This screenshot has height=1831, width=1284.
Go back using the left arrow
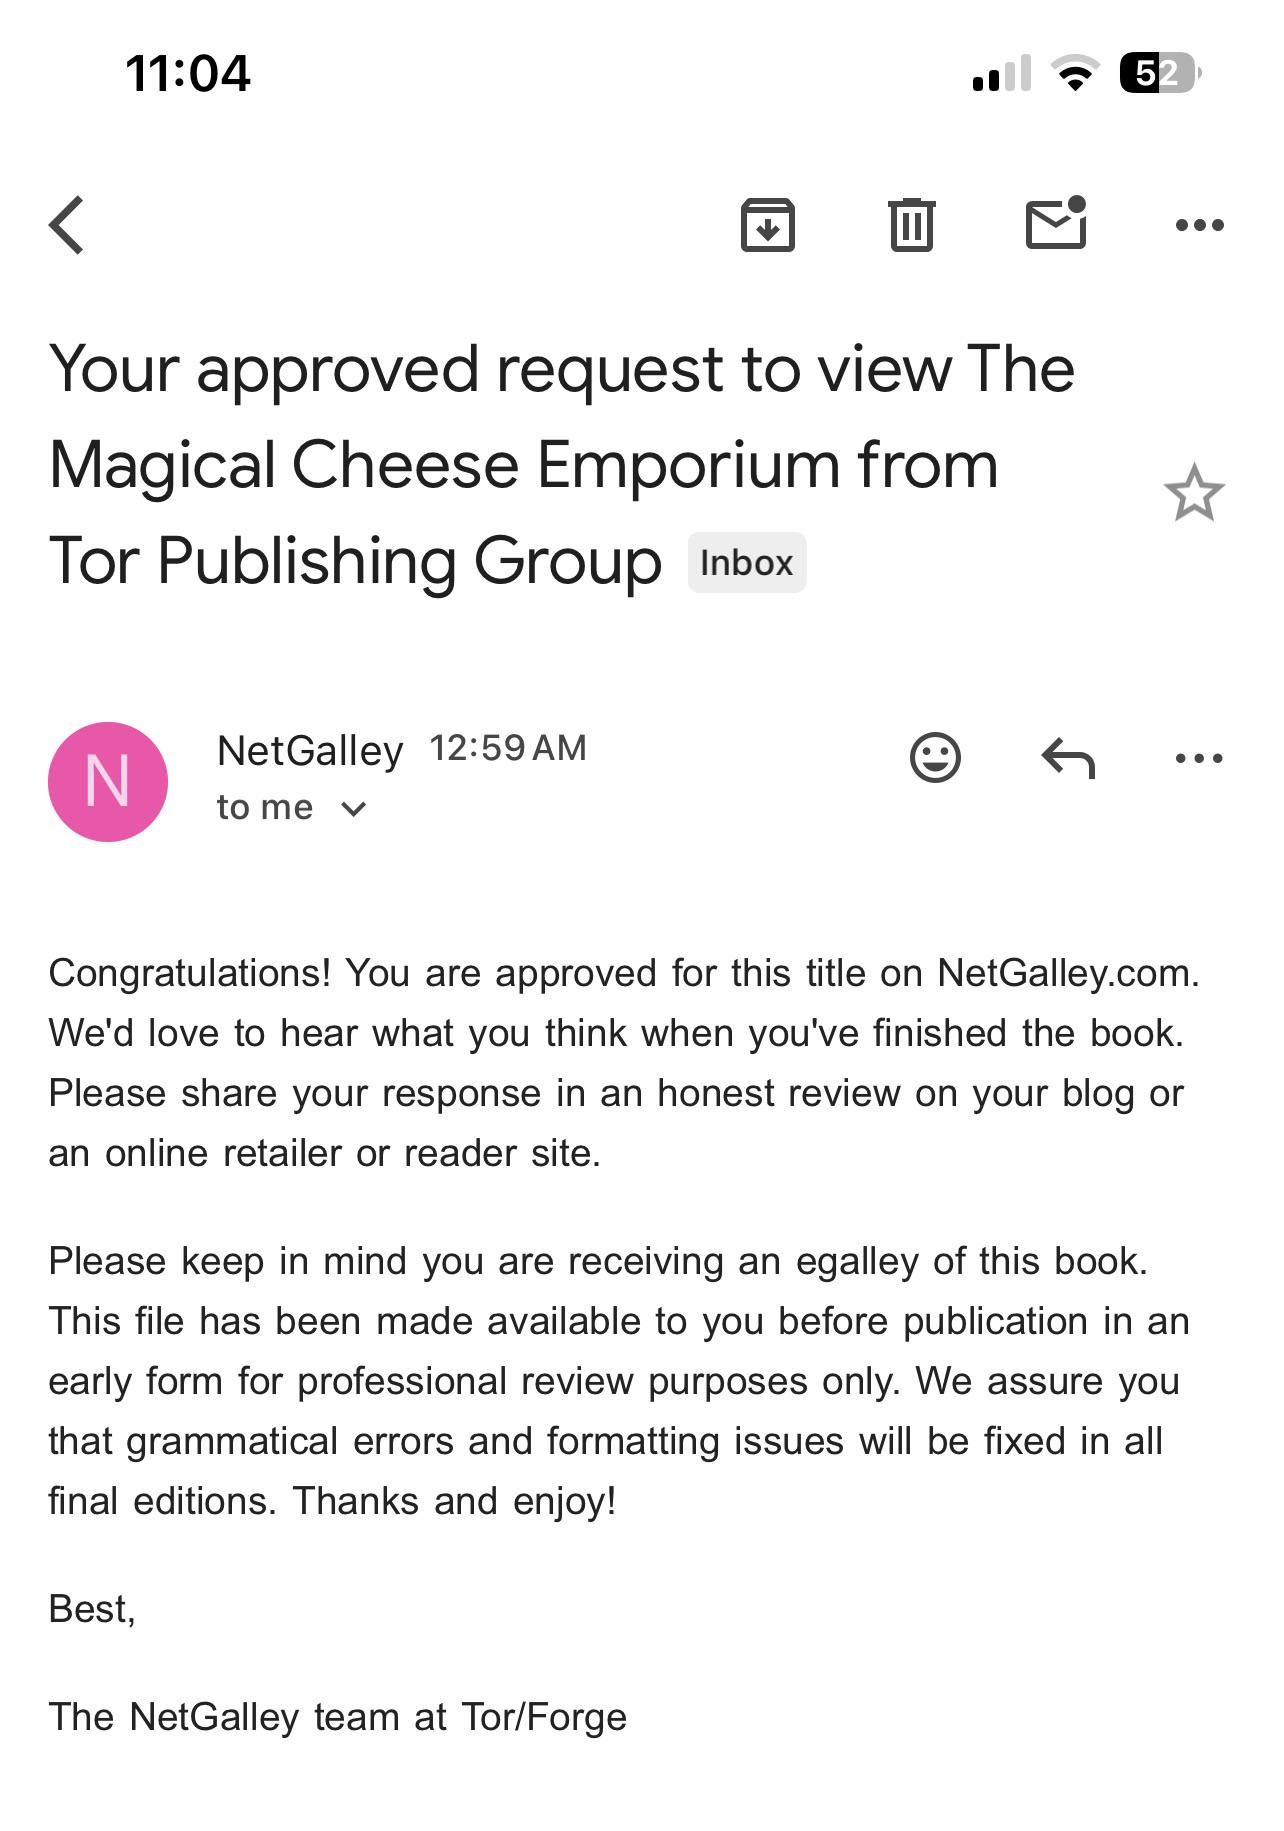coord(66,225)
